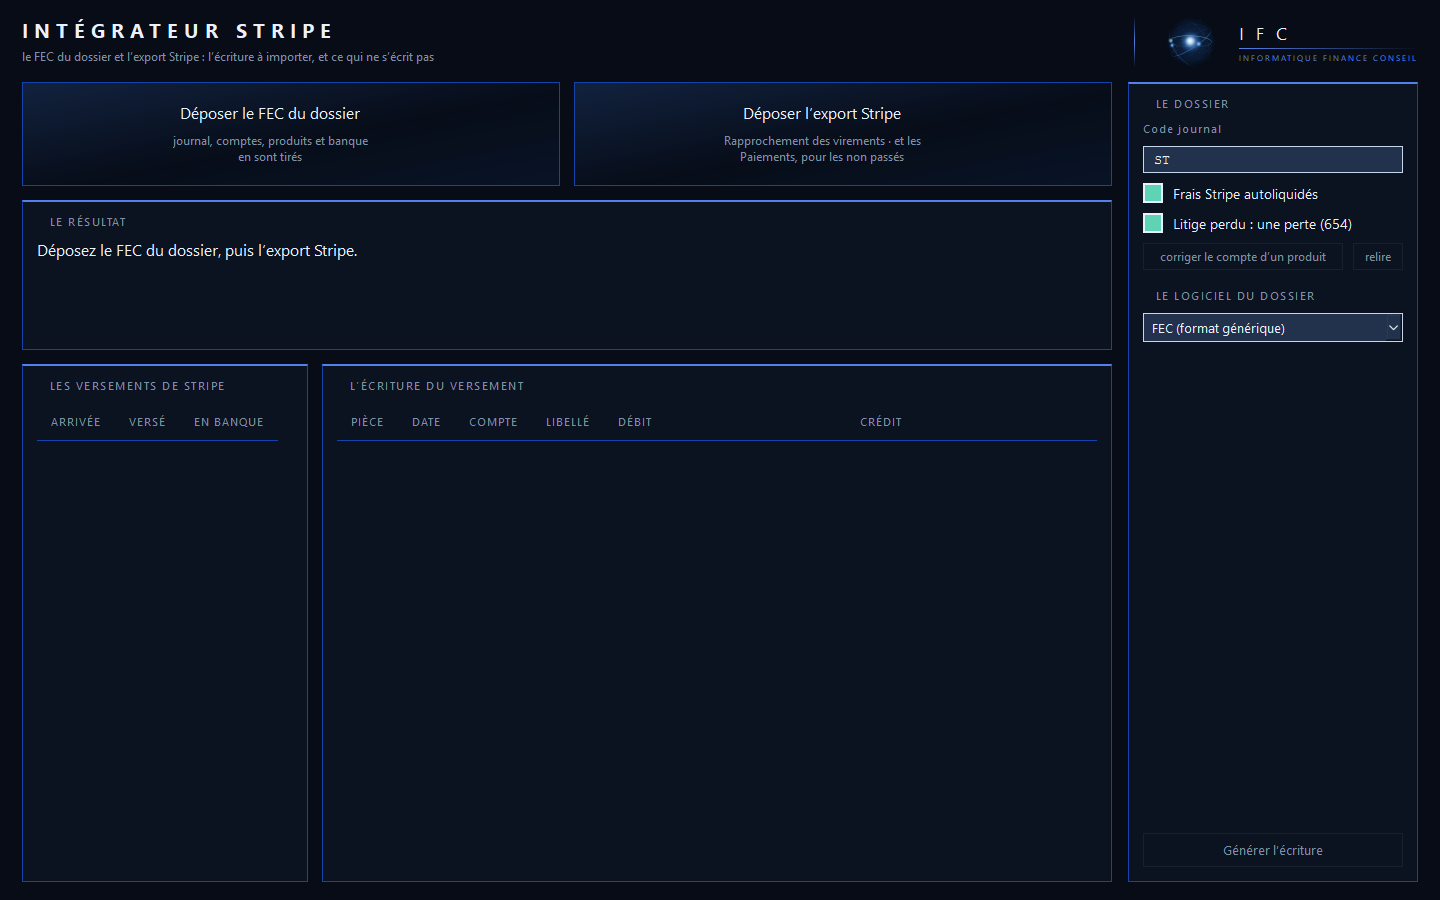Click the PIÈCE column header

pyautogui.click(x=367, y=422)
